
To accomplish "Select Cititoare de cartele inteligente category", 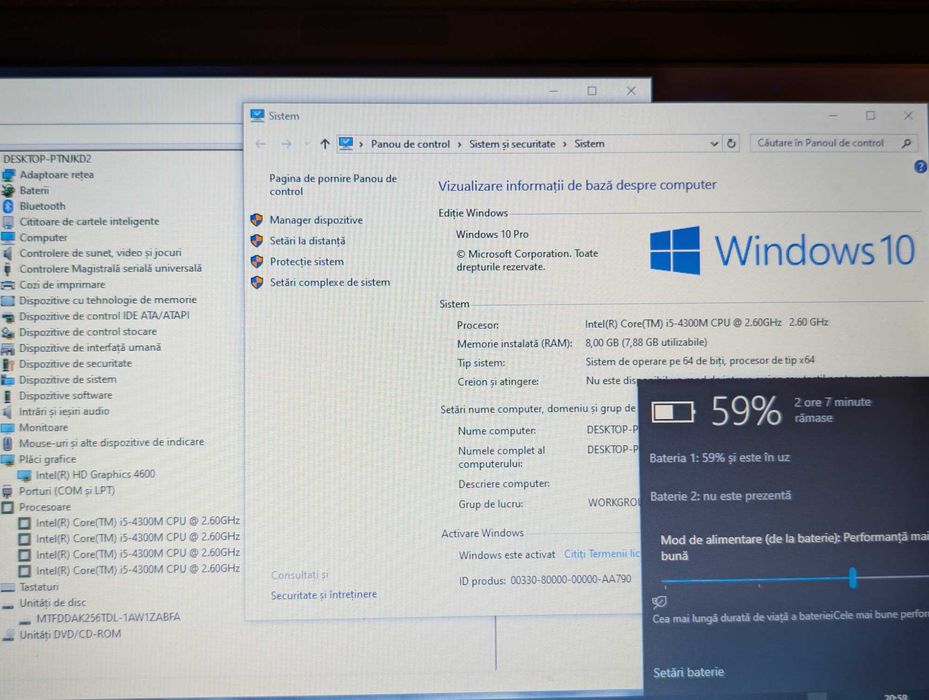I will (89, 222).
